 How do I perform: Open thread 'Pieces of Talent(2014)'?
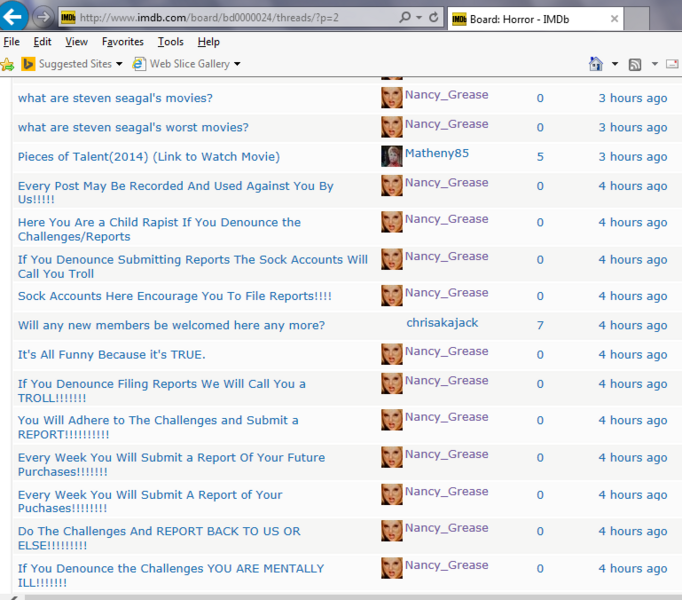click(148, 157)
